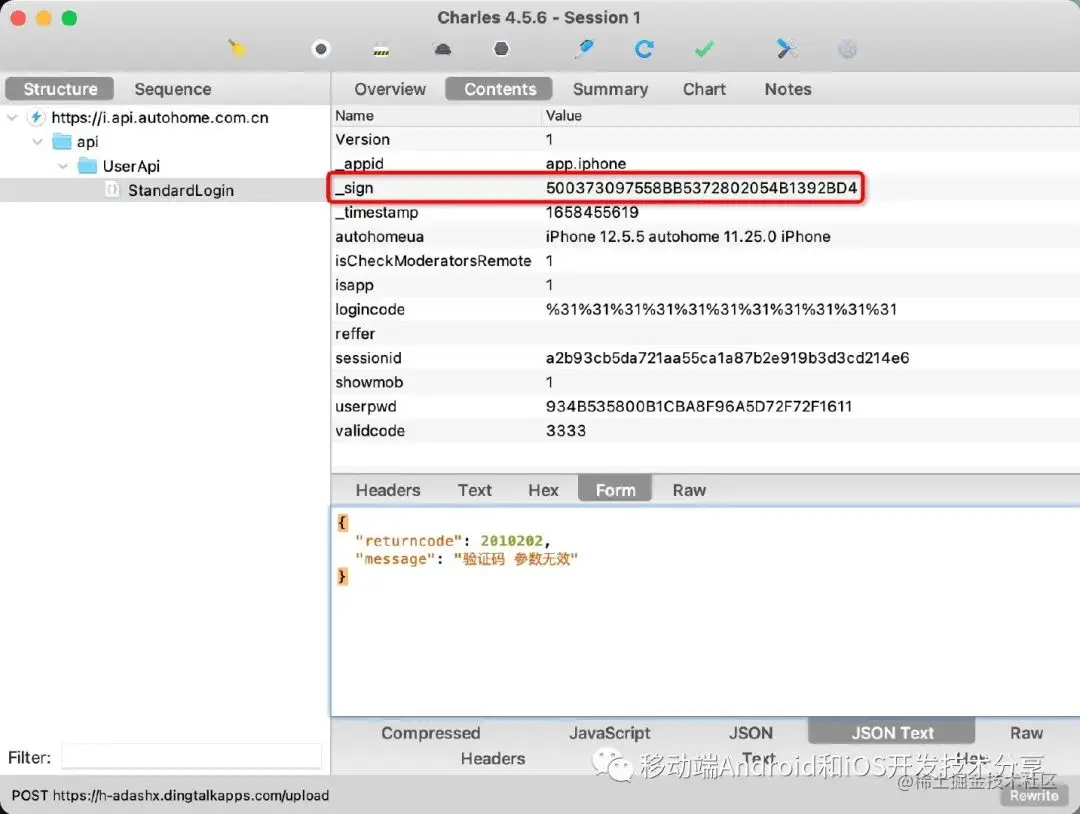
Task: Click the api folder icon
Action: (62, 142)
